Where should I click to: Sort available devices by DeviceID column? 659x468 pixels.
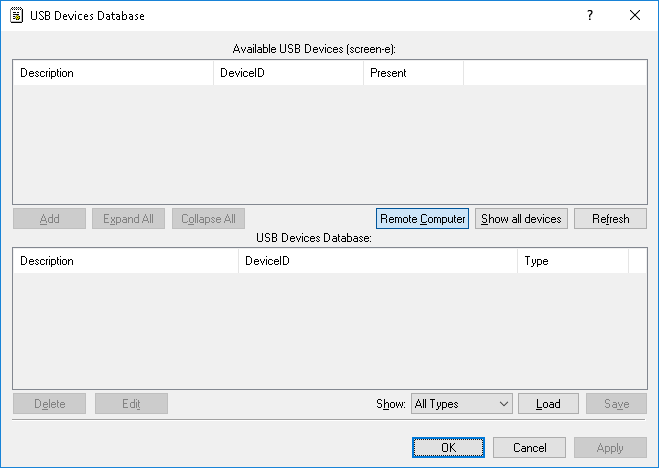coord(288,73)
